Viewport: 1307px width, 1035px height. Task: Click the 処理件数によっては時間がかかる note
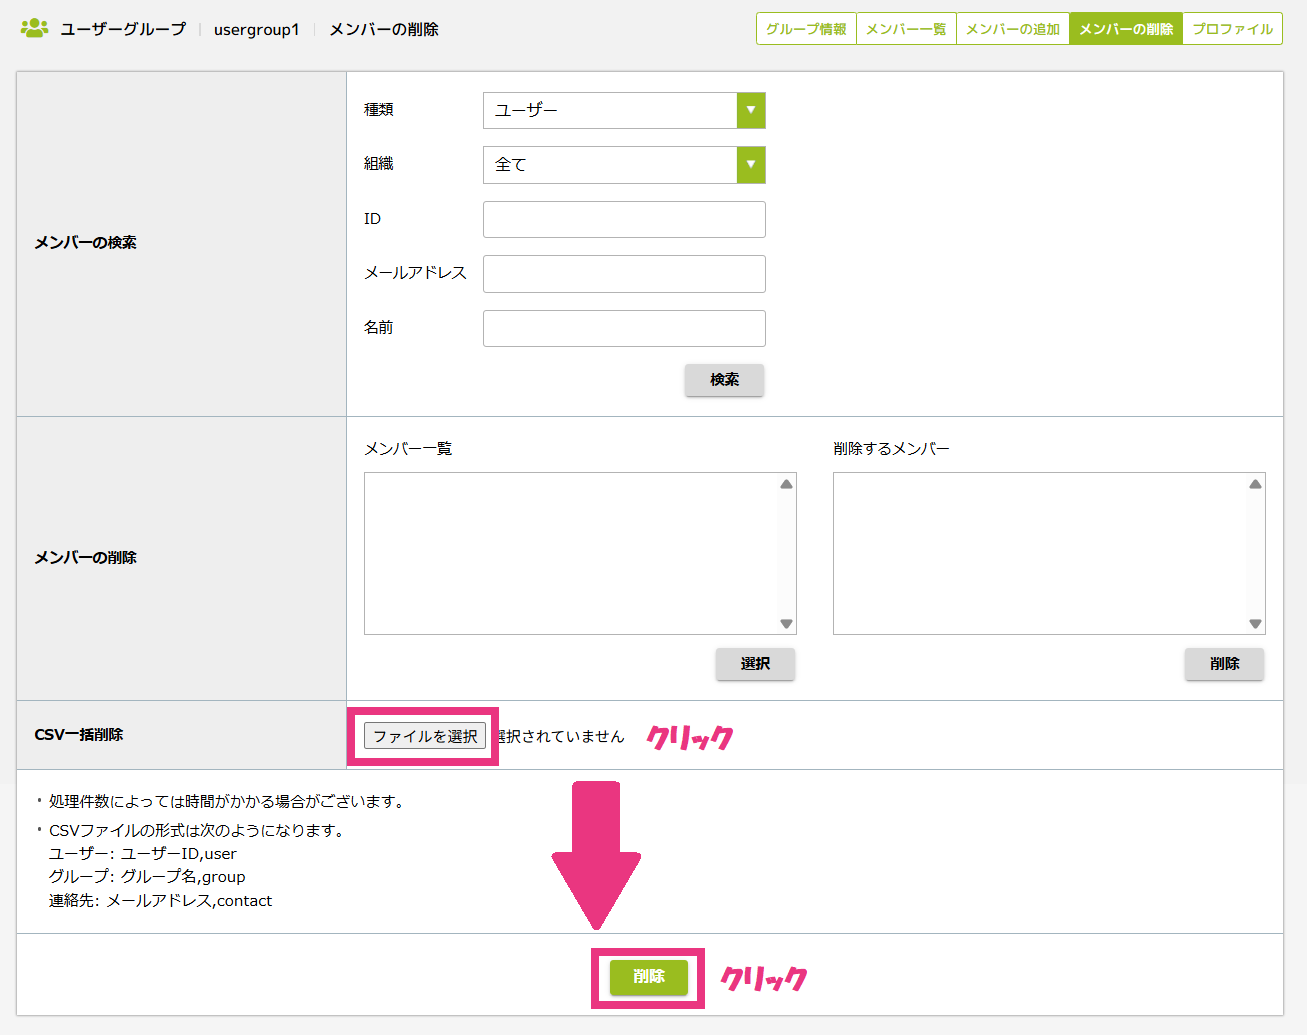[226, 802]
